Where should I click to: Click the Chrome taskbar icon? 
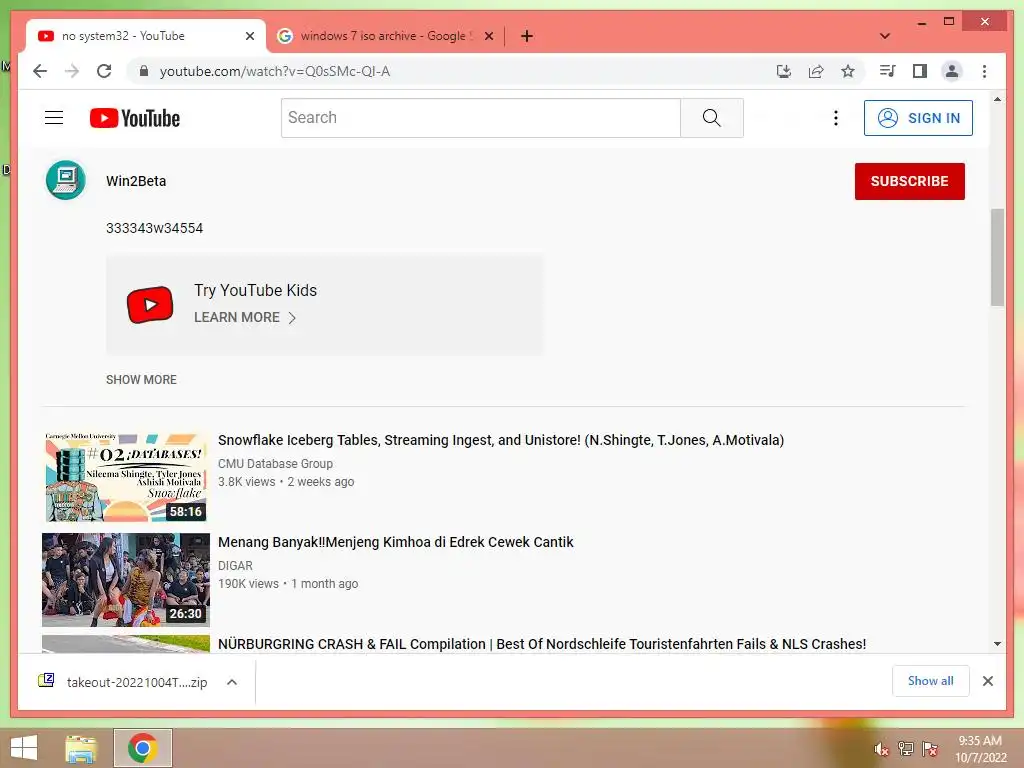142,748
